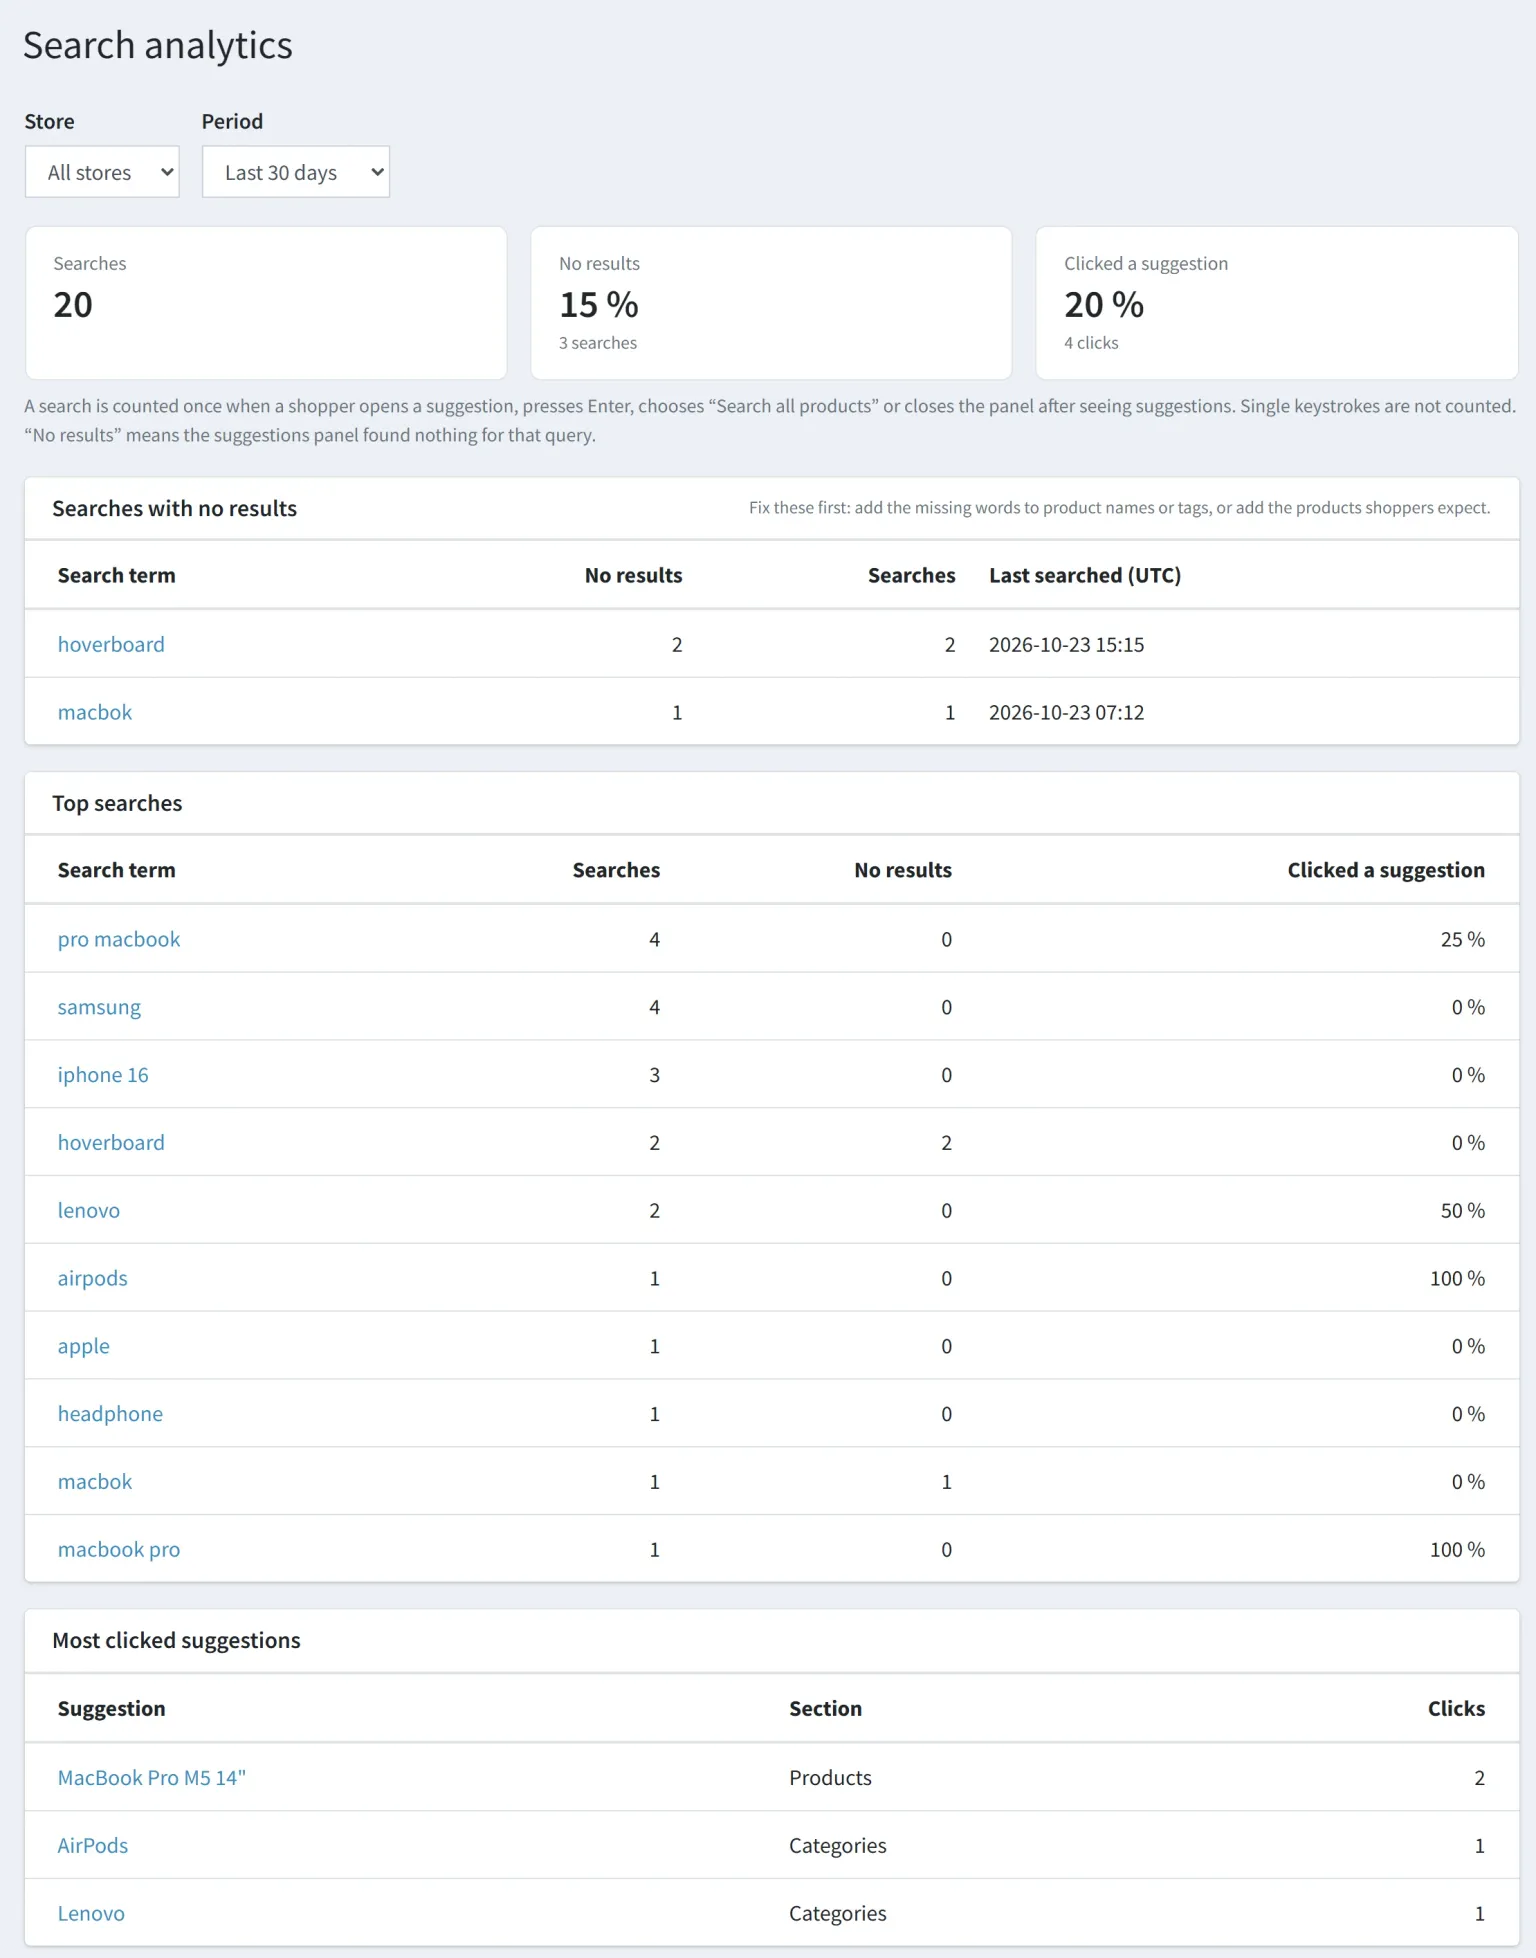The image size is (1536, 1958).
Task: Click the Clicked a suggestion 20 % card
Action: [1277, 303]
